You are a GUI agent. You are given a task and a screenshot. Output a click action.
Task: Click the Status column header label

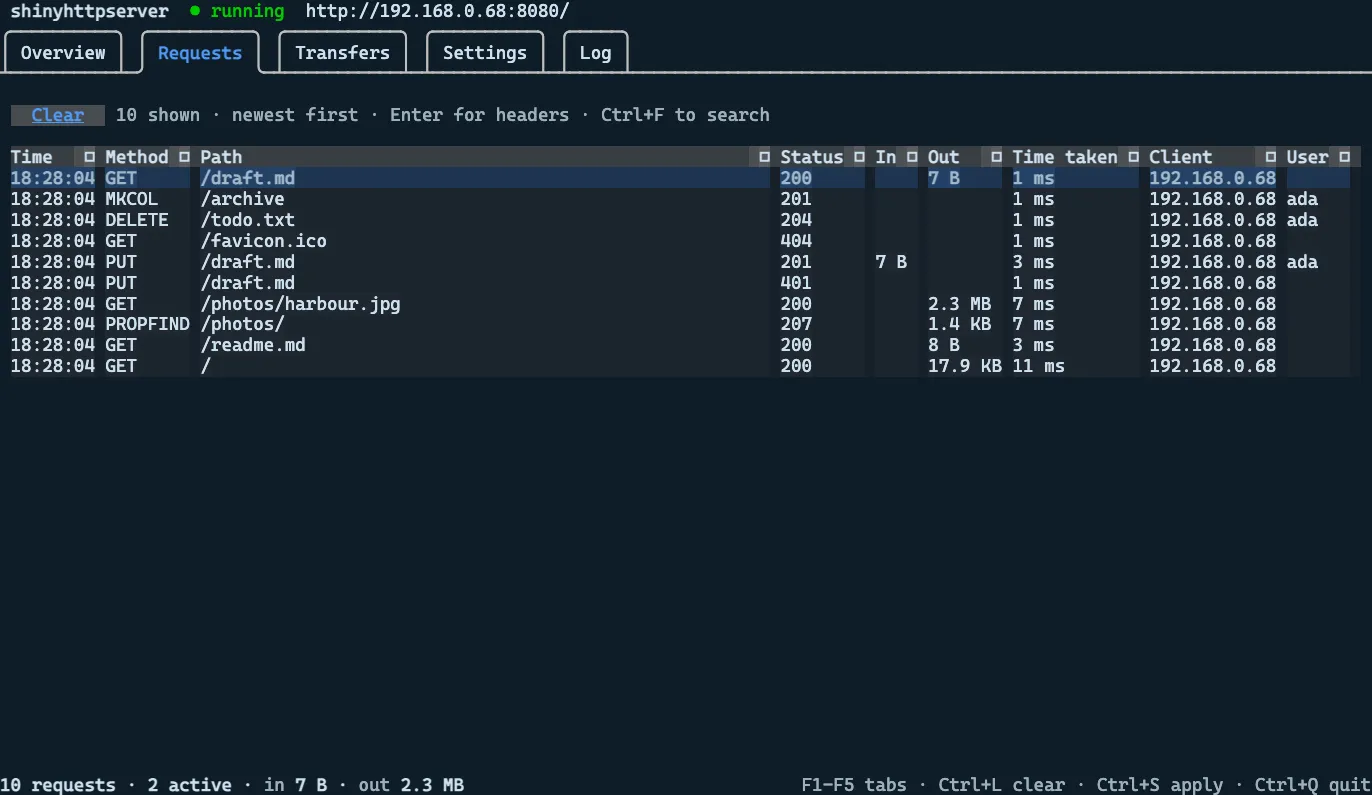812,157
